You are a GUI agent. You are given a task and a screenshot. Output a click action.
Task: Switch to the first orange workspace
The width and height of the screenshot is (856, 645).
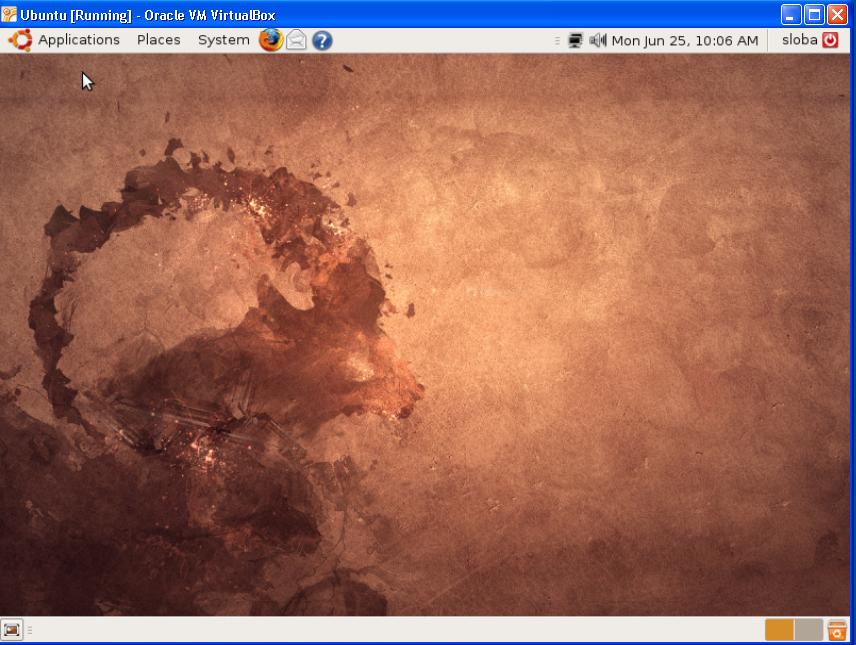(x=779, y=630)
